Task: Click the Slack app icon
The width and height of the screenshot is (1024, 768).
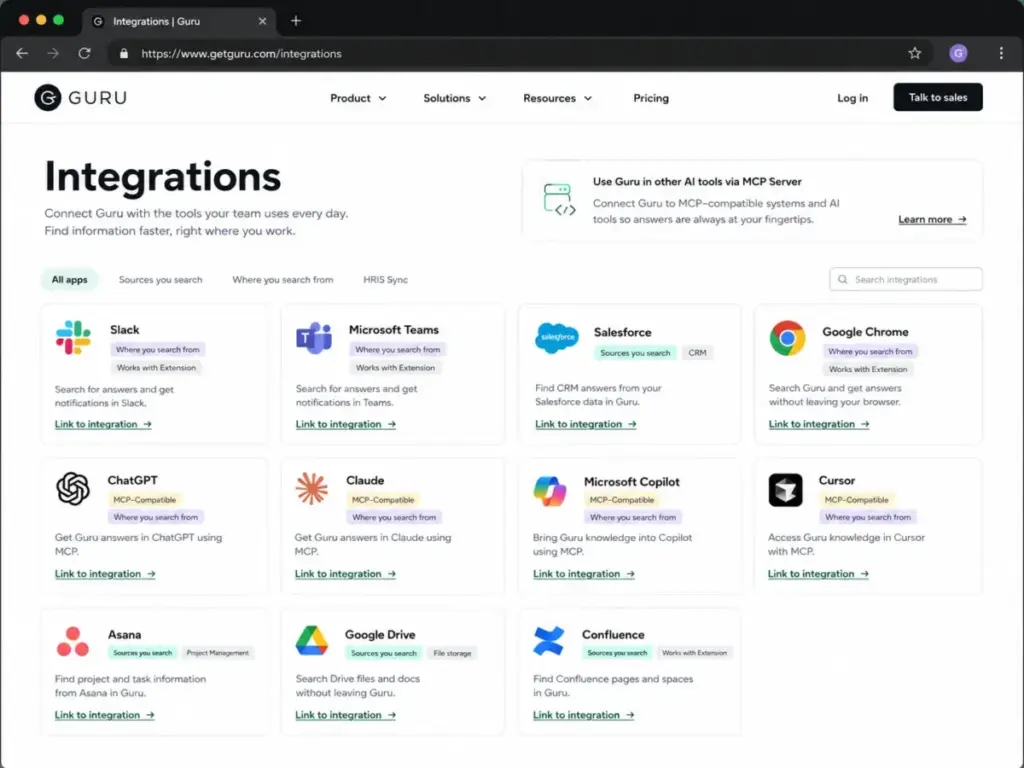Action: (73, 338)
